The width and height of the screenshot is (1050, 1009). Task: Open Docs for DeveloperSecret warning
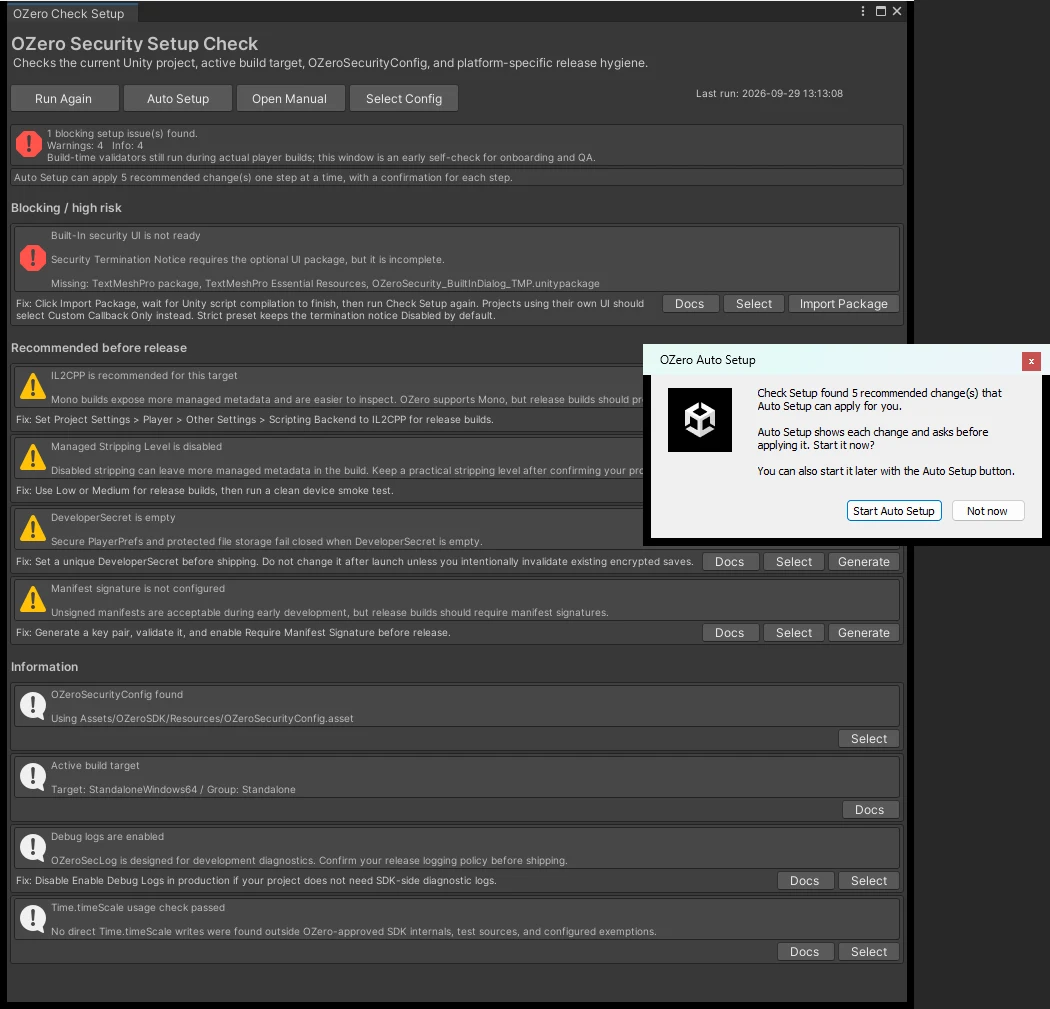coord(730,562)
